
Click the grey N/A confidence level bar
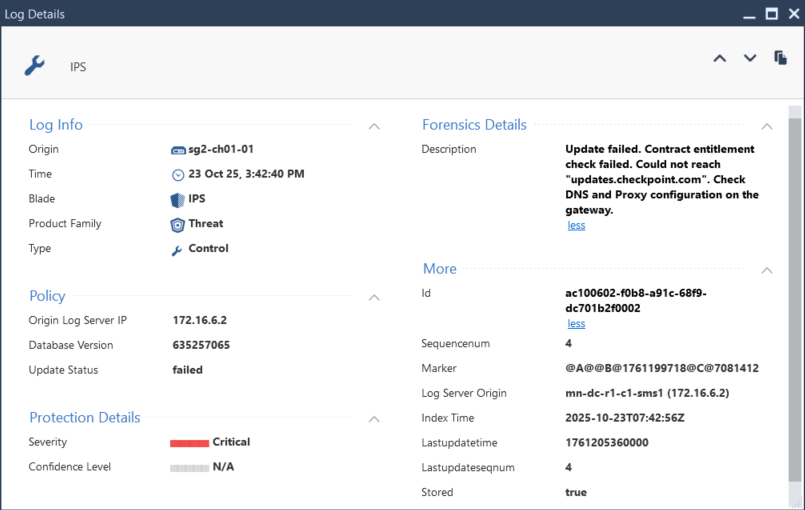[189, 468]
